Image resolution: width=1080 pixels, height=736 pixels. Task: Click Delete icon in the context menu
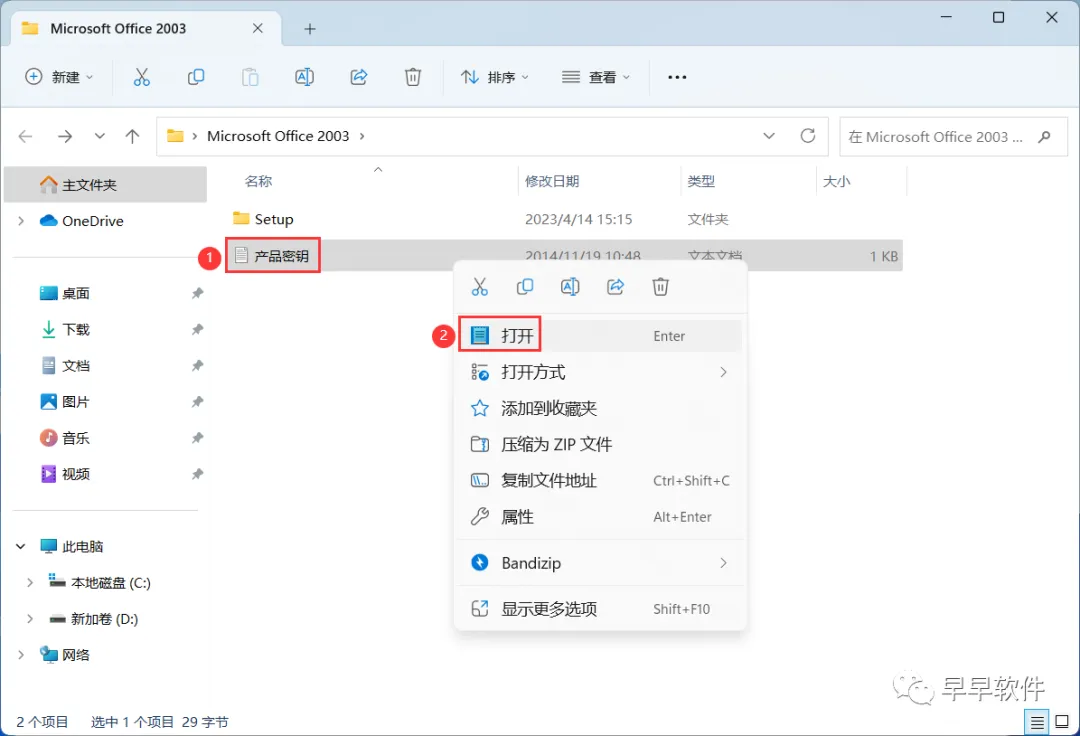[661, 287]
